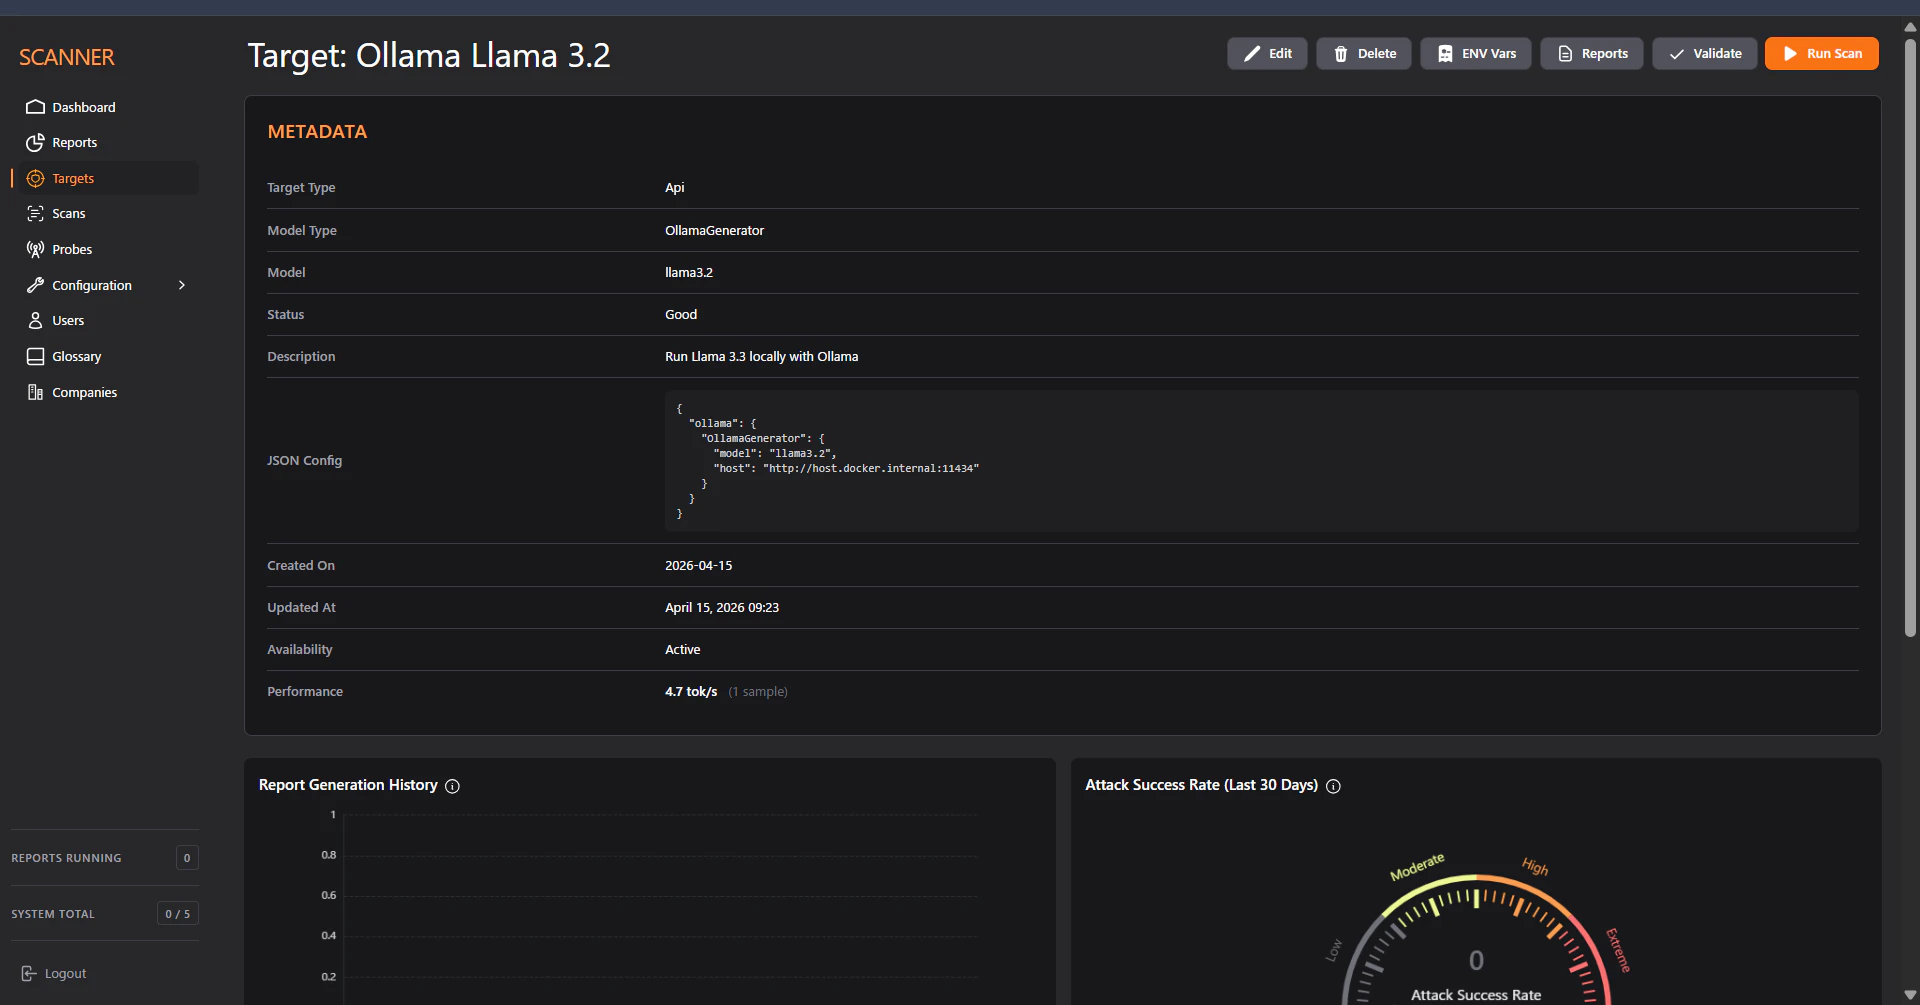The width and height of the screenshot is (1920, 1005).
Task: Click the Companies building icon
Action: click(35, 392)
